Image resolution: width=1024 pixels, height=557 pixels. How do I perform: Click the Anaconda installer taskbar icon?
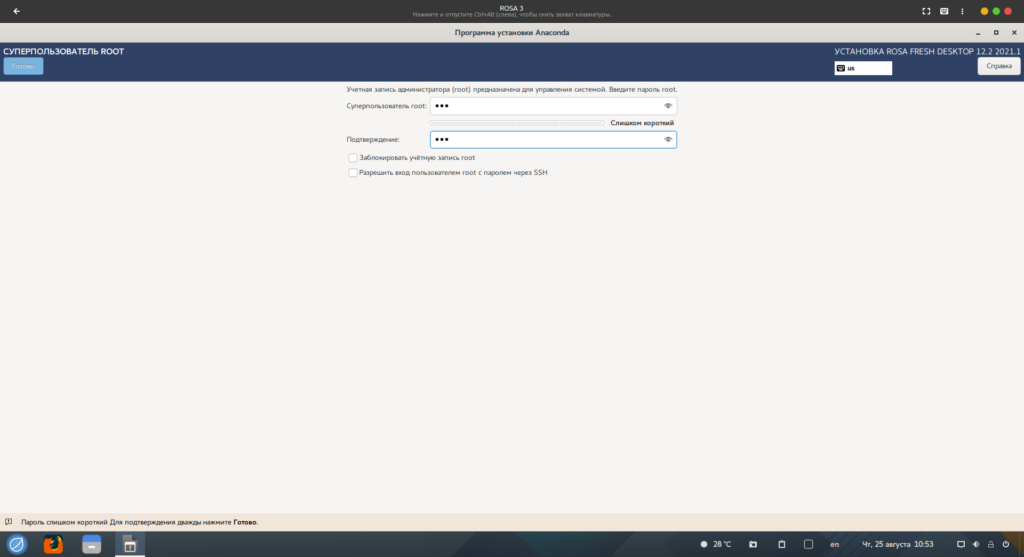(129, 544)
